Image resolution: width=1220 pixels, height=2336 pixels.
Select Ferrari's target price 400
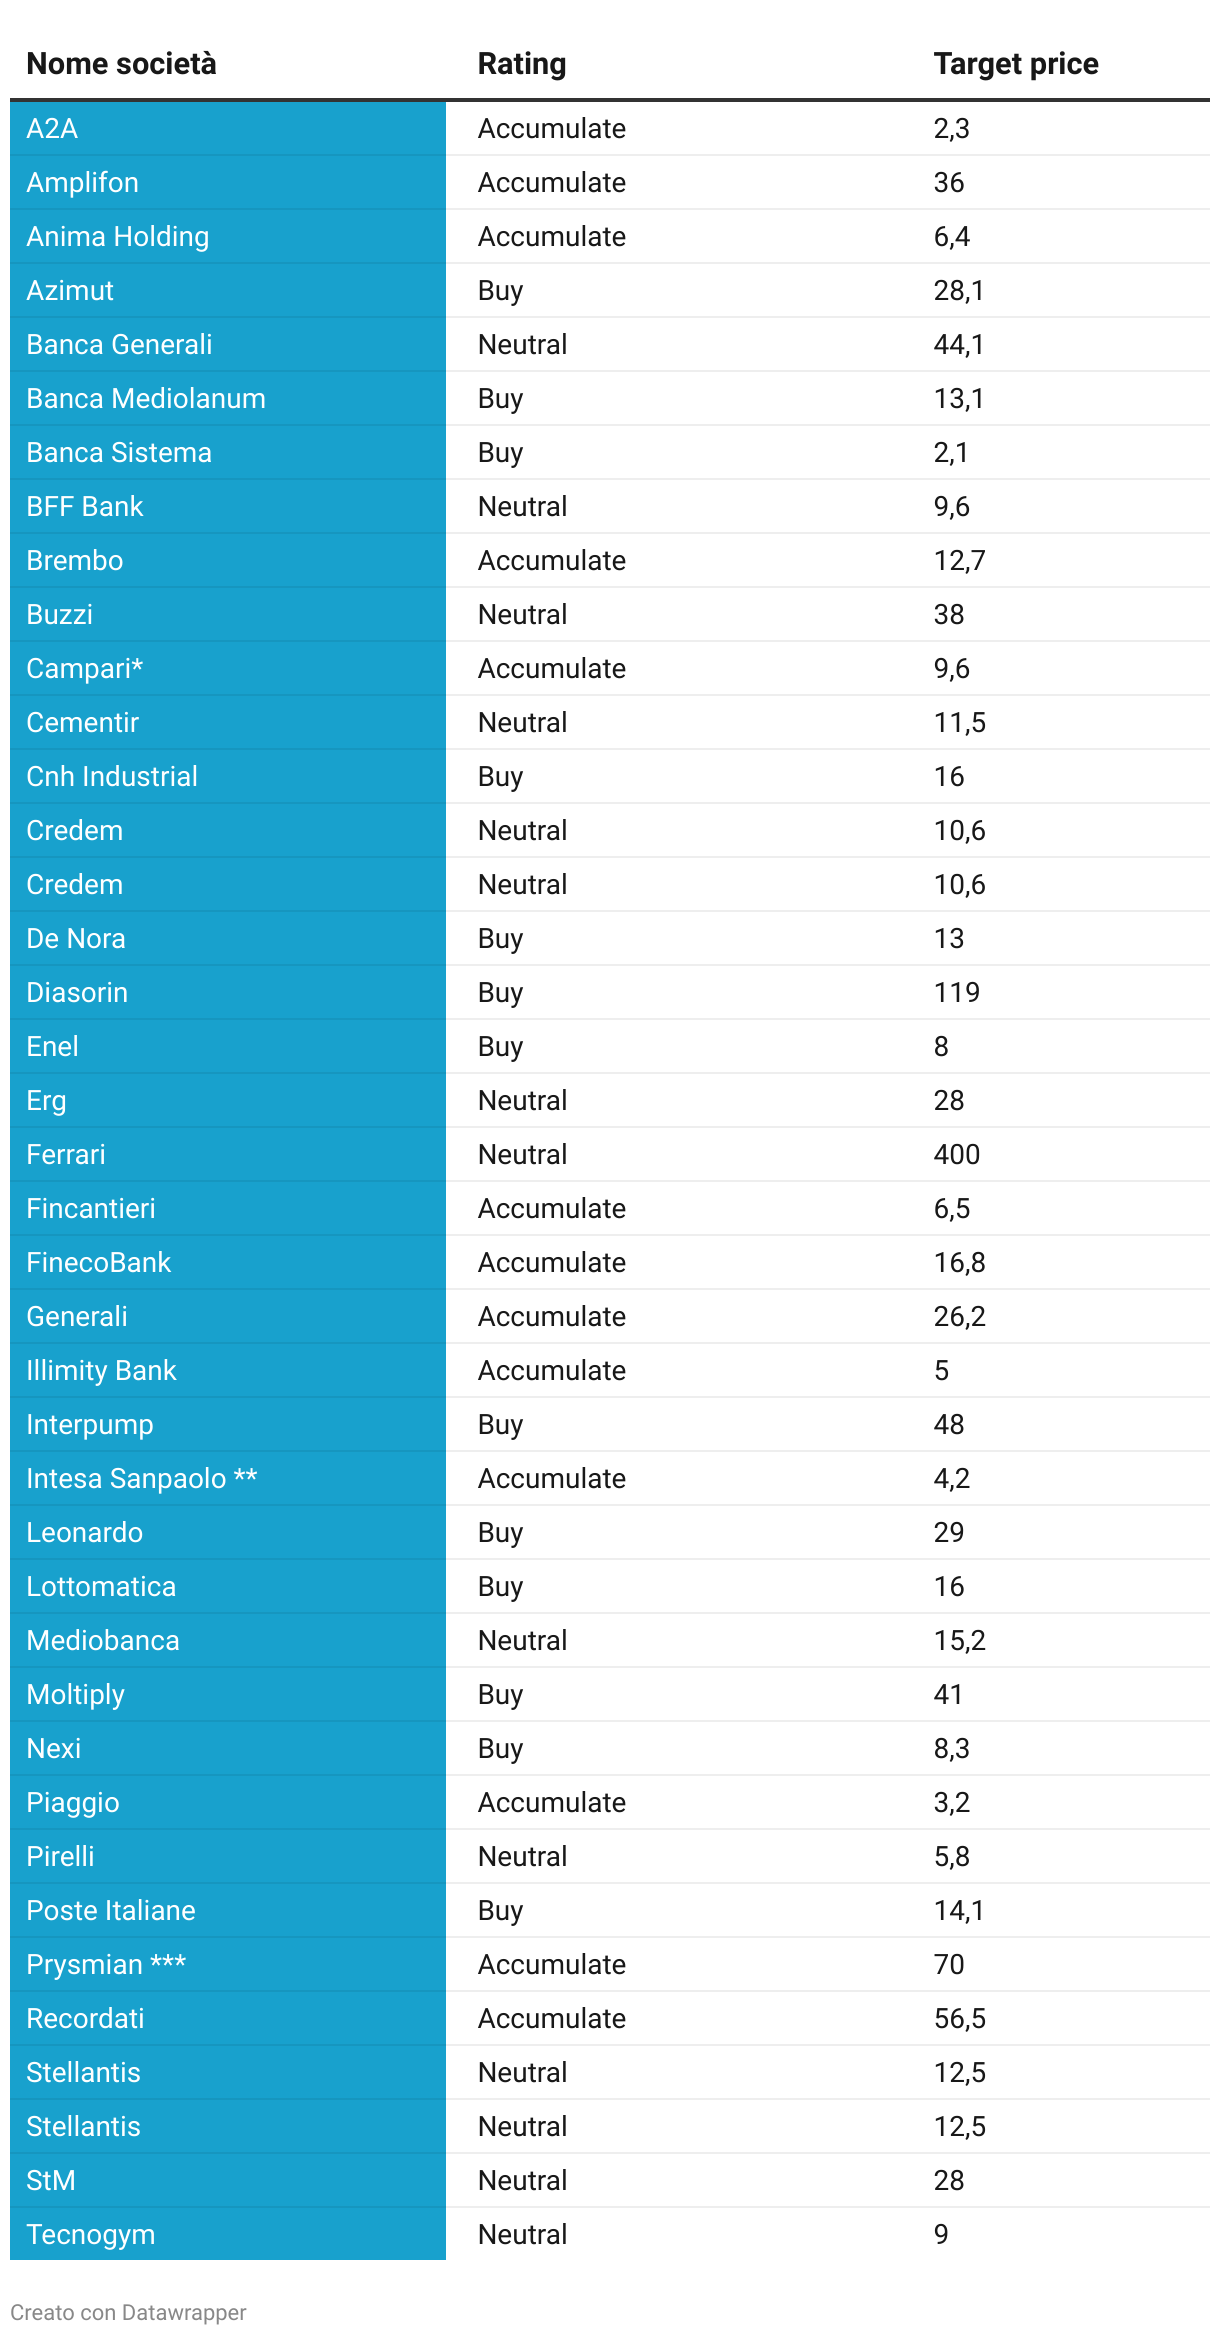tap(956, 1154)
